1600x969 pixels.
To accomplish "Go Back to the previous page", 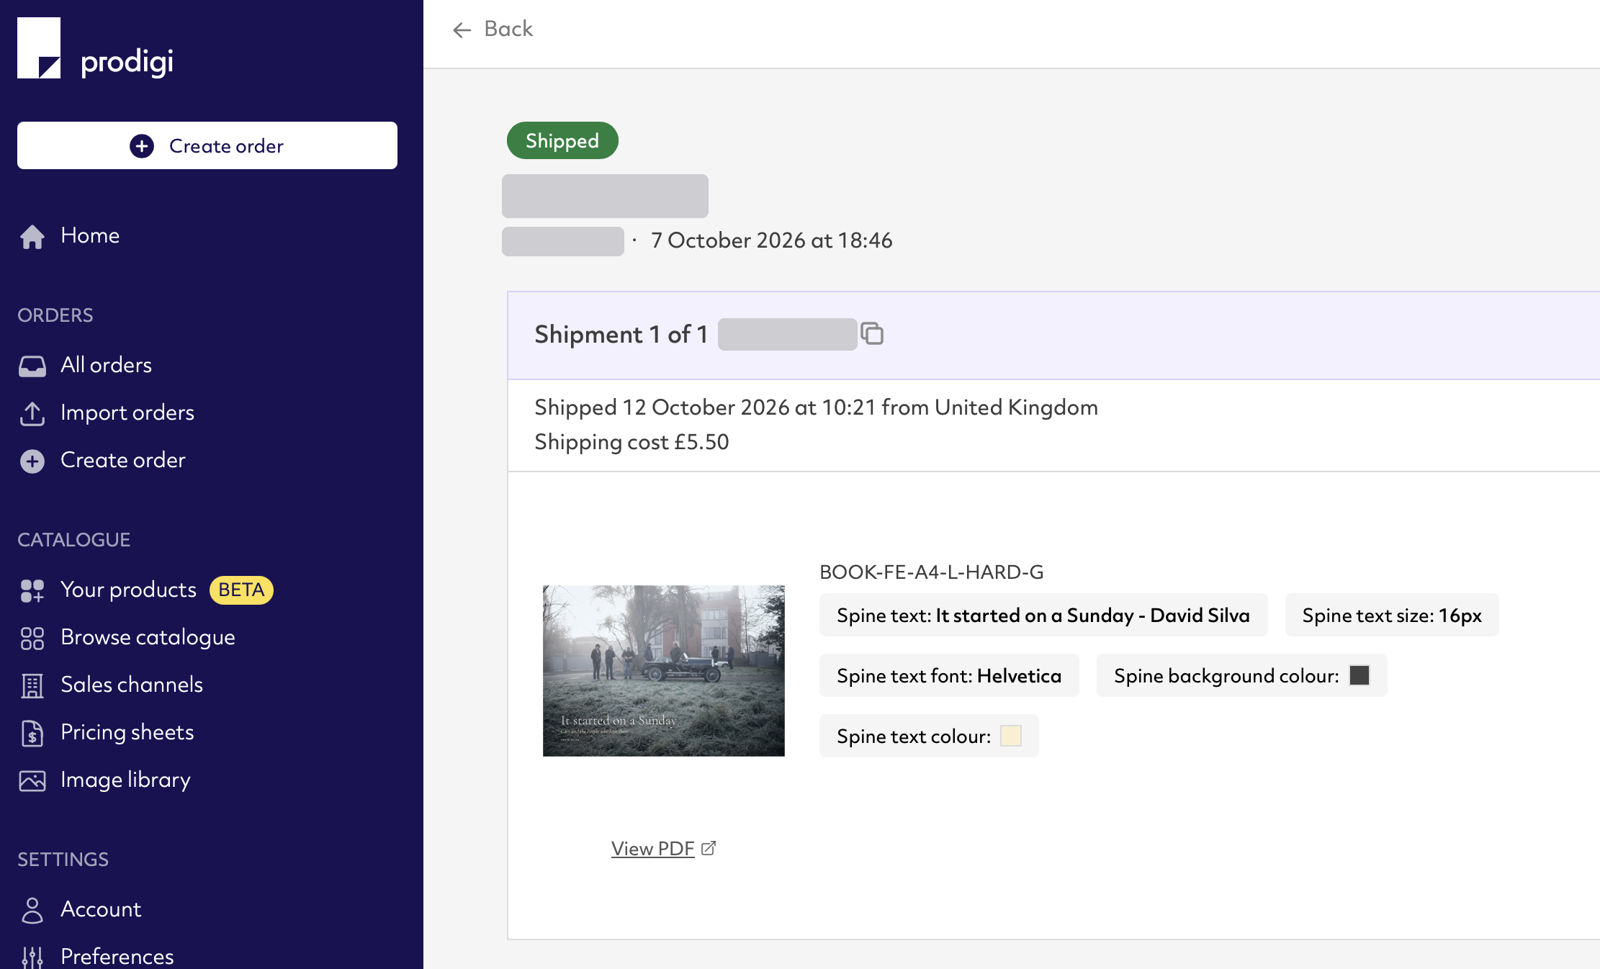I will point(508,29).
